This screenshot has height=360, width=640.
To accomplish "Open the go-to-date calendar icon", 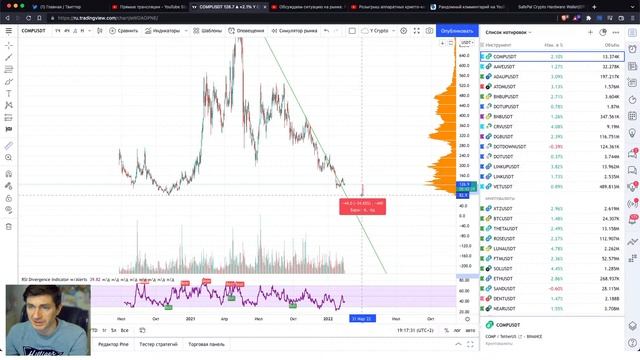I will click(142, 330).
